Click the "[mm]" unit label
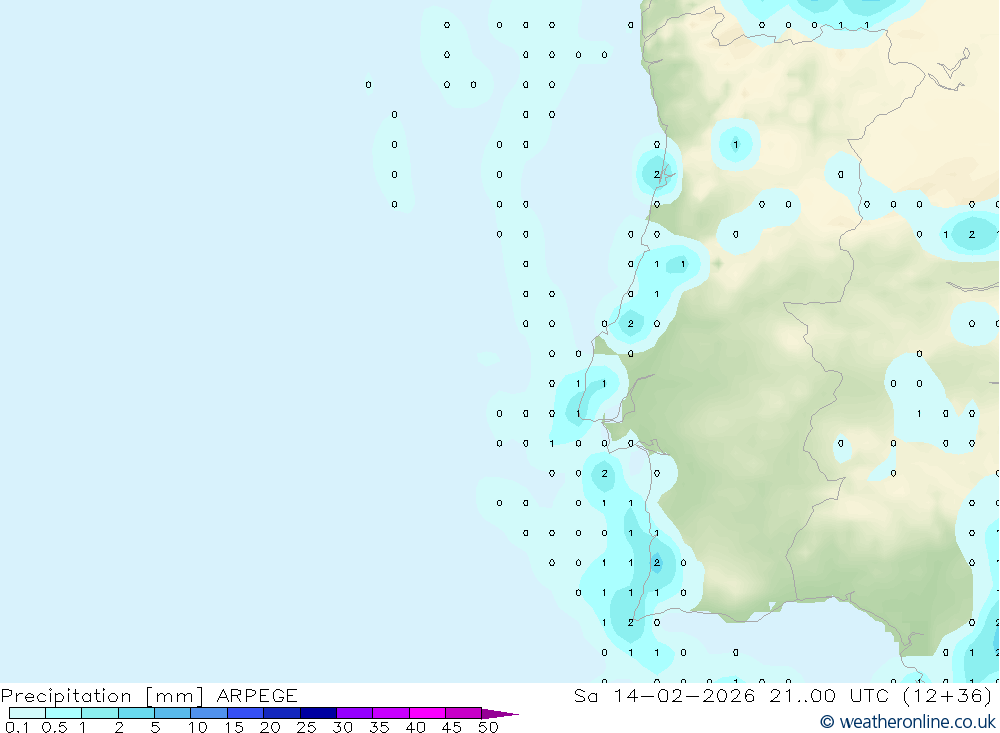This screenshot has height=733, width=1000. pyautogui.click(x=175, y=696)
